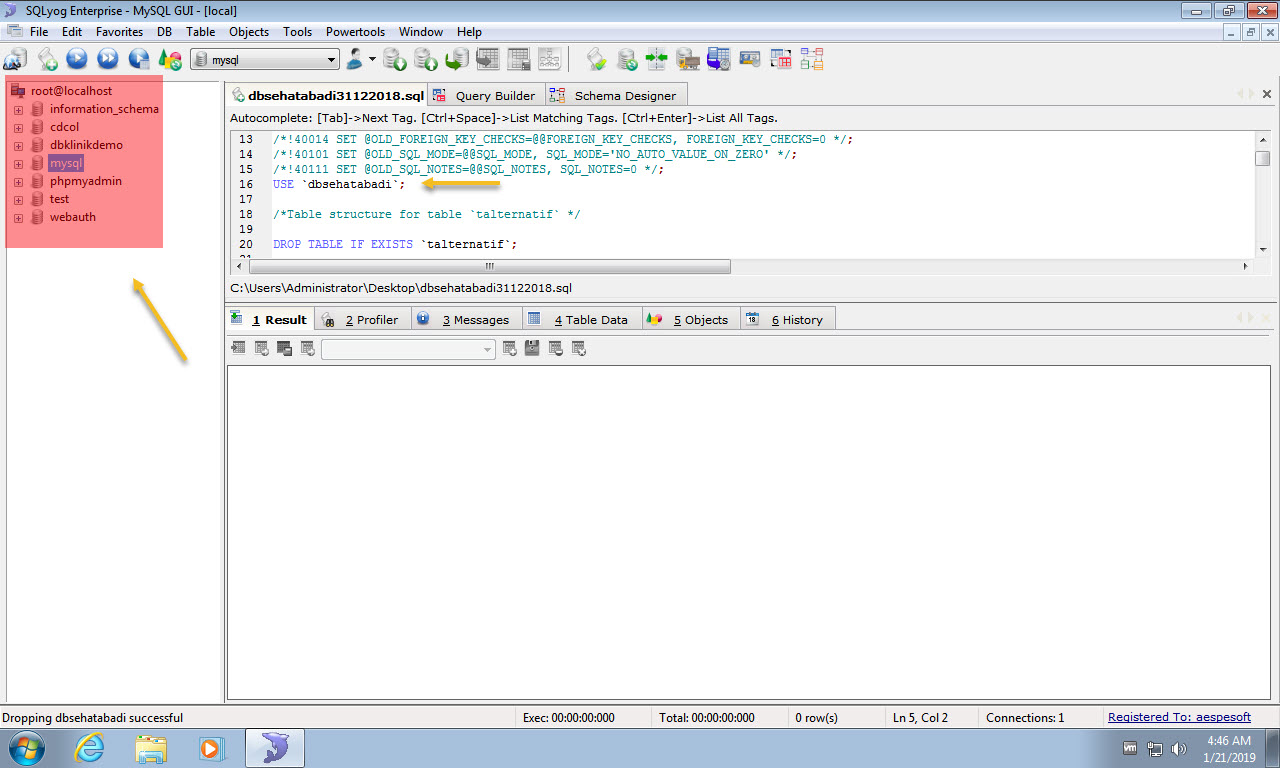
Task: Click the Schema Synchronization green arrows icon
Action: pyautogui.click(x=657, y=59)
